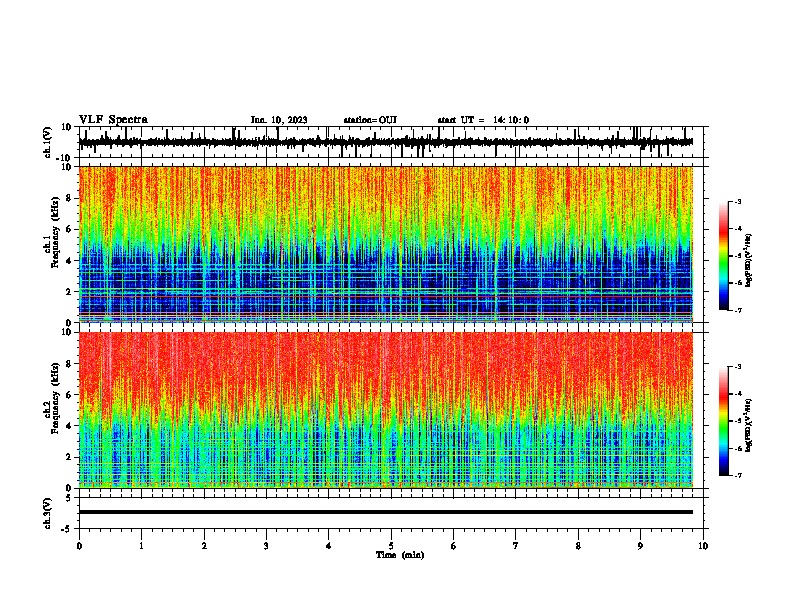Image resolution: width=792 pixels, height=612 pixels.
Task: Click the "VLF Spectra" title text
Action: [x=113, y=120]
